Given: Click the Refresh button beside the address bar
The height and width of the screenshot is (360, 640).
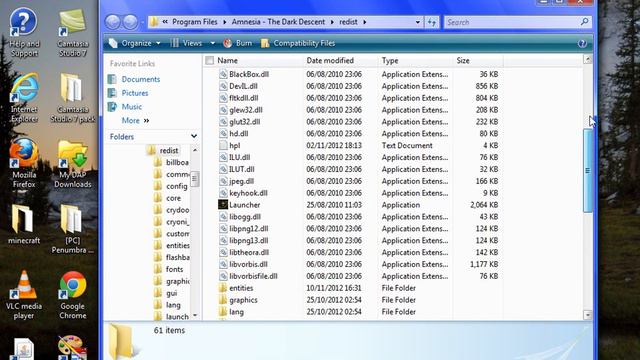Looking at the screenshot, I should tap(432, 22).
